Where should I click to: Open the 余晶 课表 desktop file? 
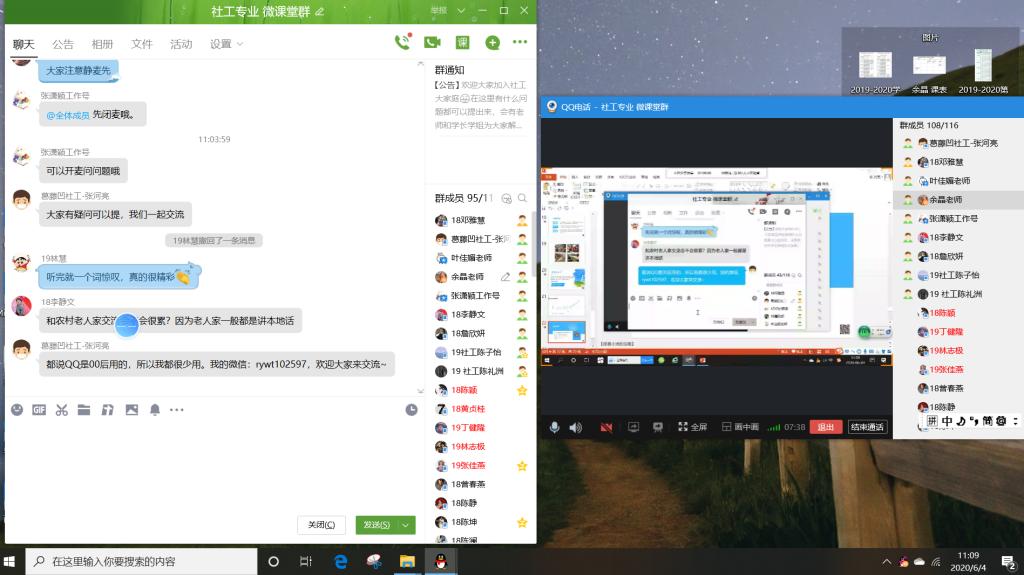(929, 73)
